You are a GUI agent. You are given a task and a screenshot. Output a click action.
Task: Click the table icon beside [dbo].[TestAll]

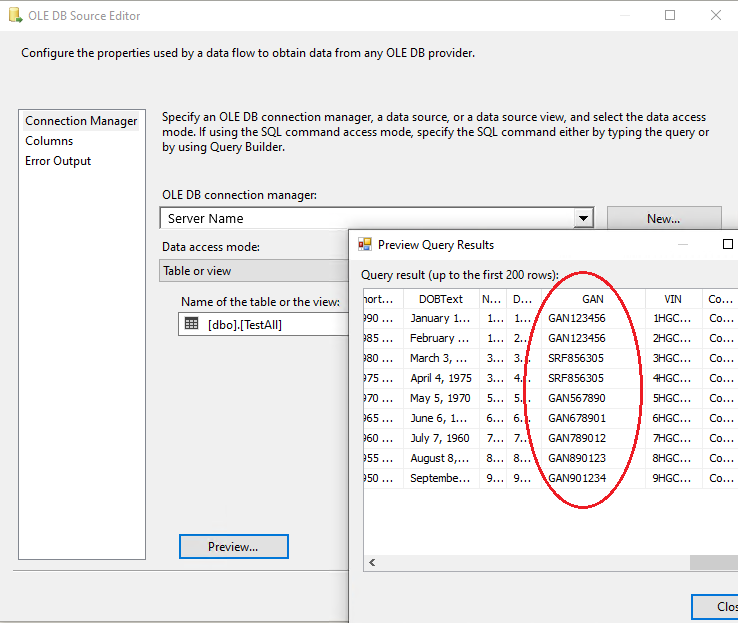[192, 324]
